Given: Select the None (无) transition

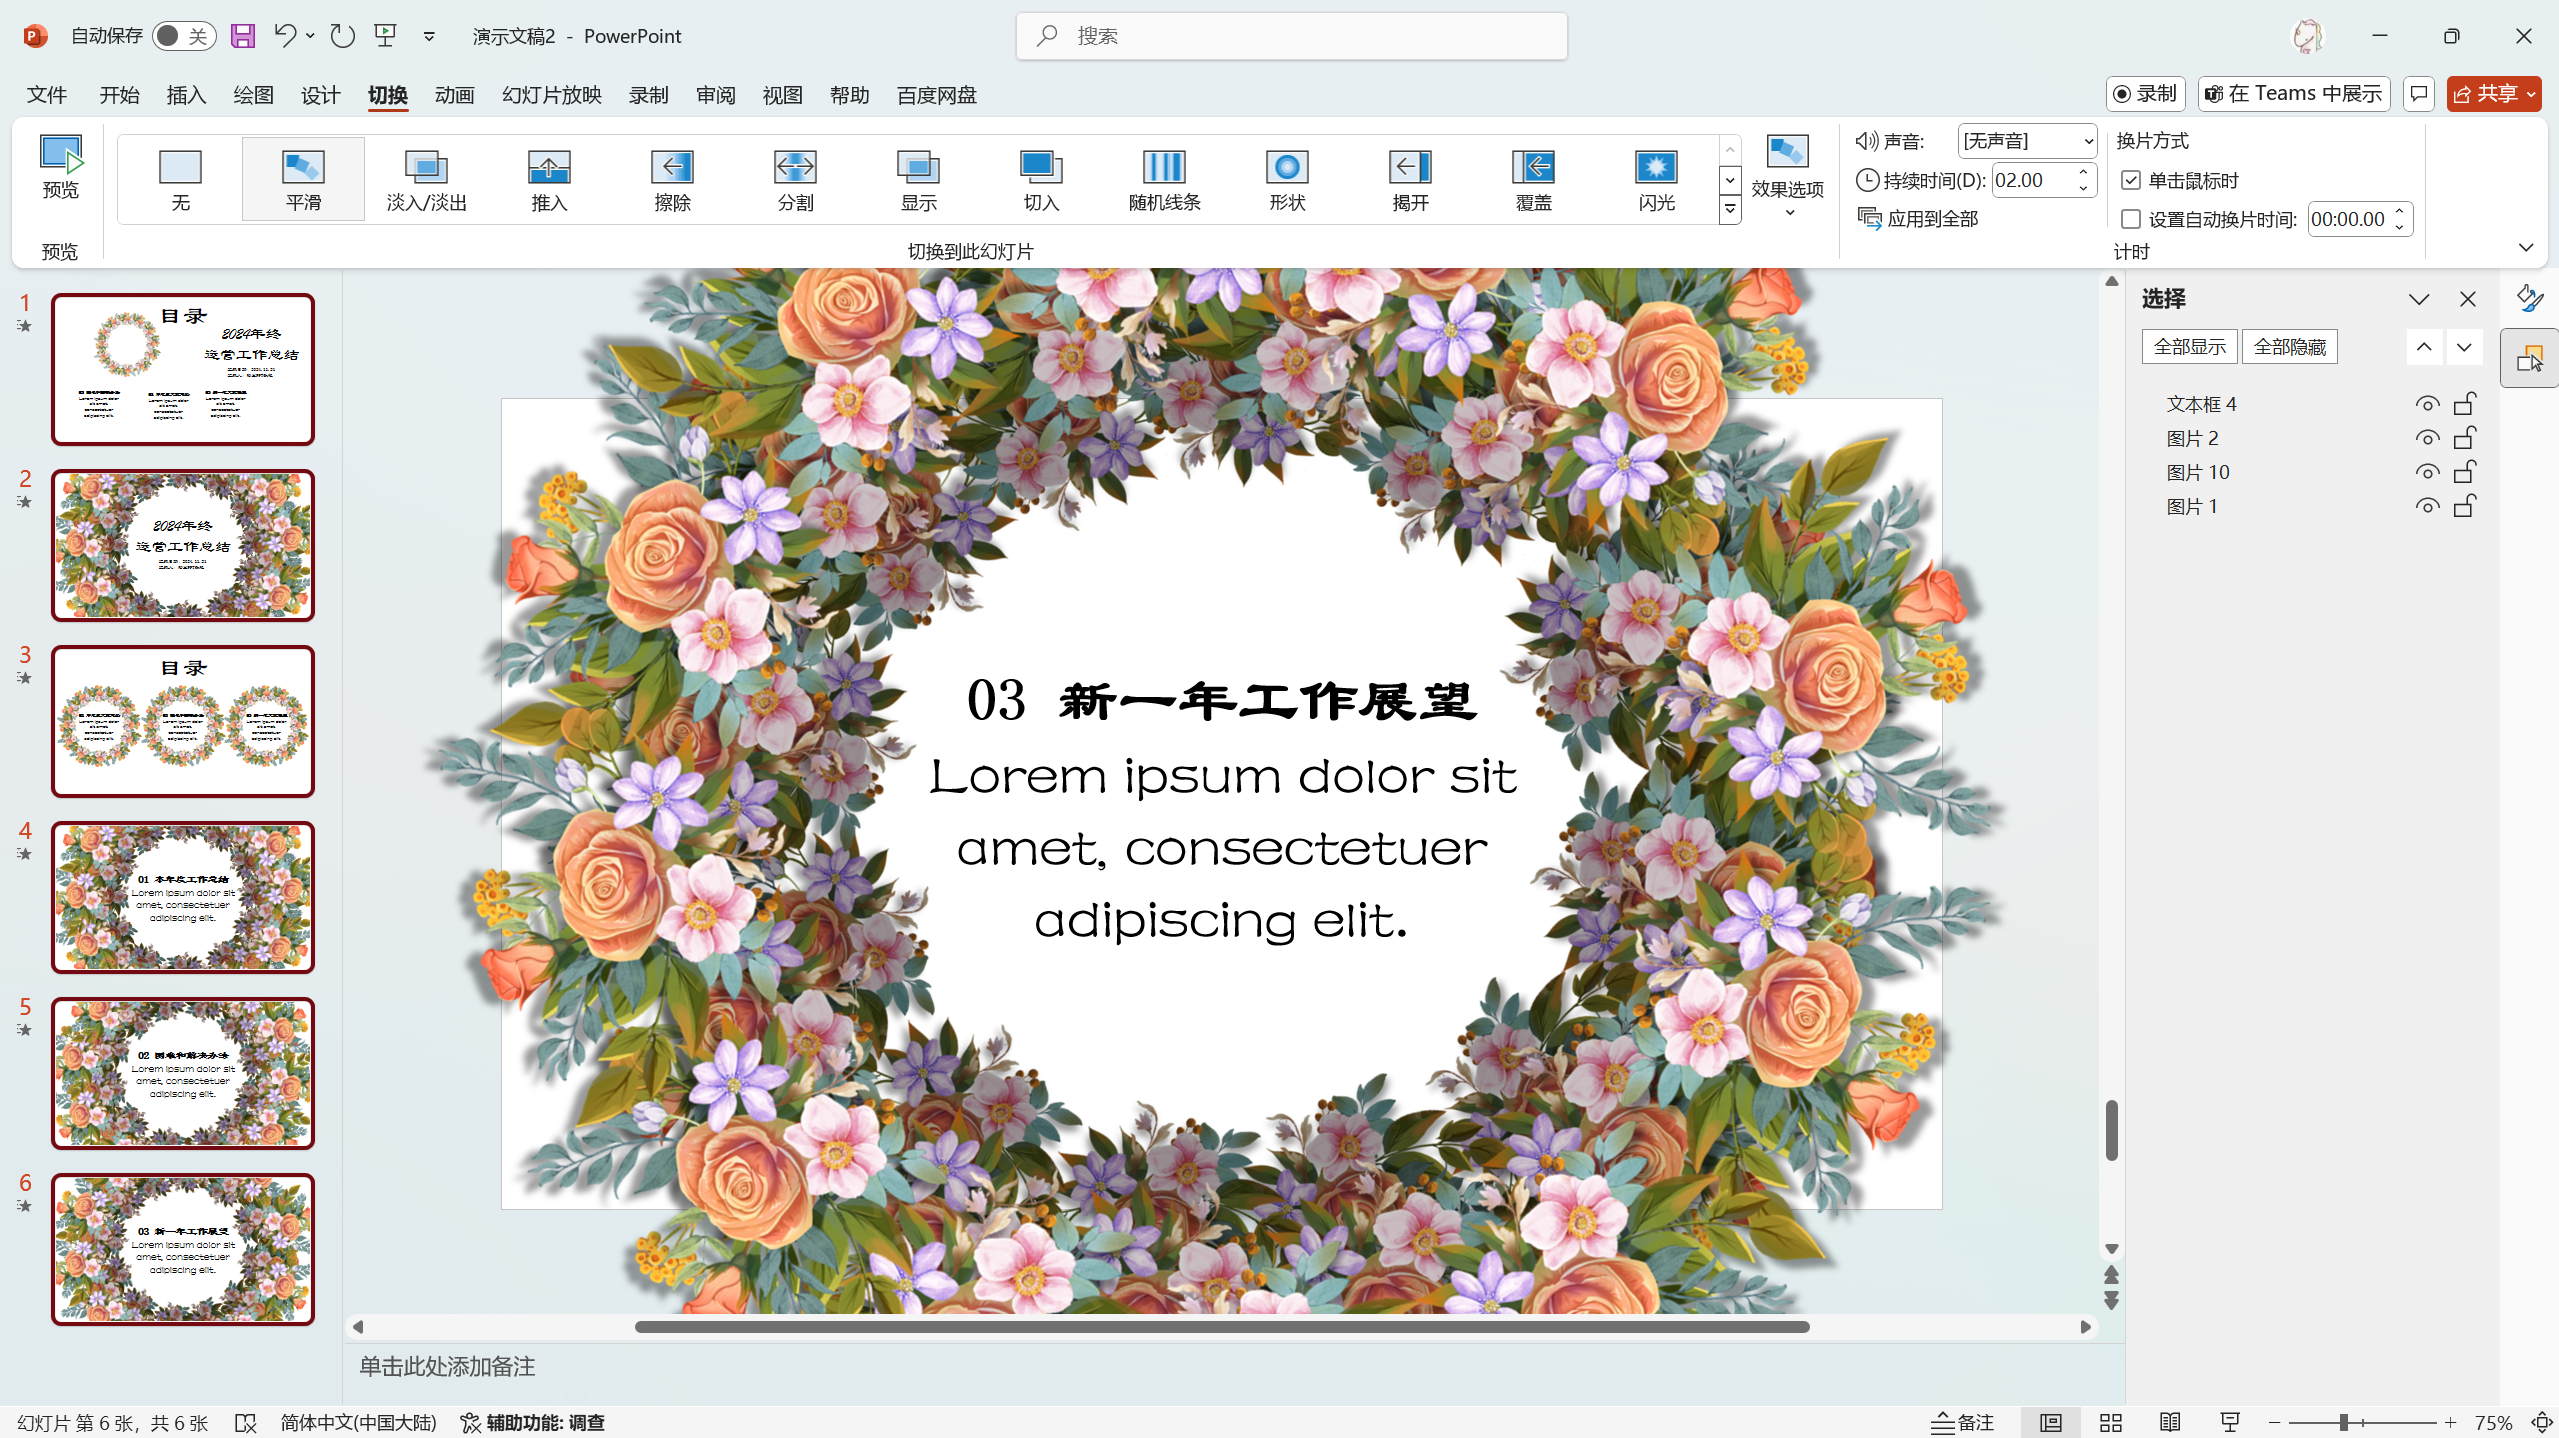Looking at the screenshot, I should tap(181, 180).
